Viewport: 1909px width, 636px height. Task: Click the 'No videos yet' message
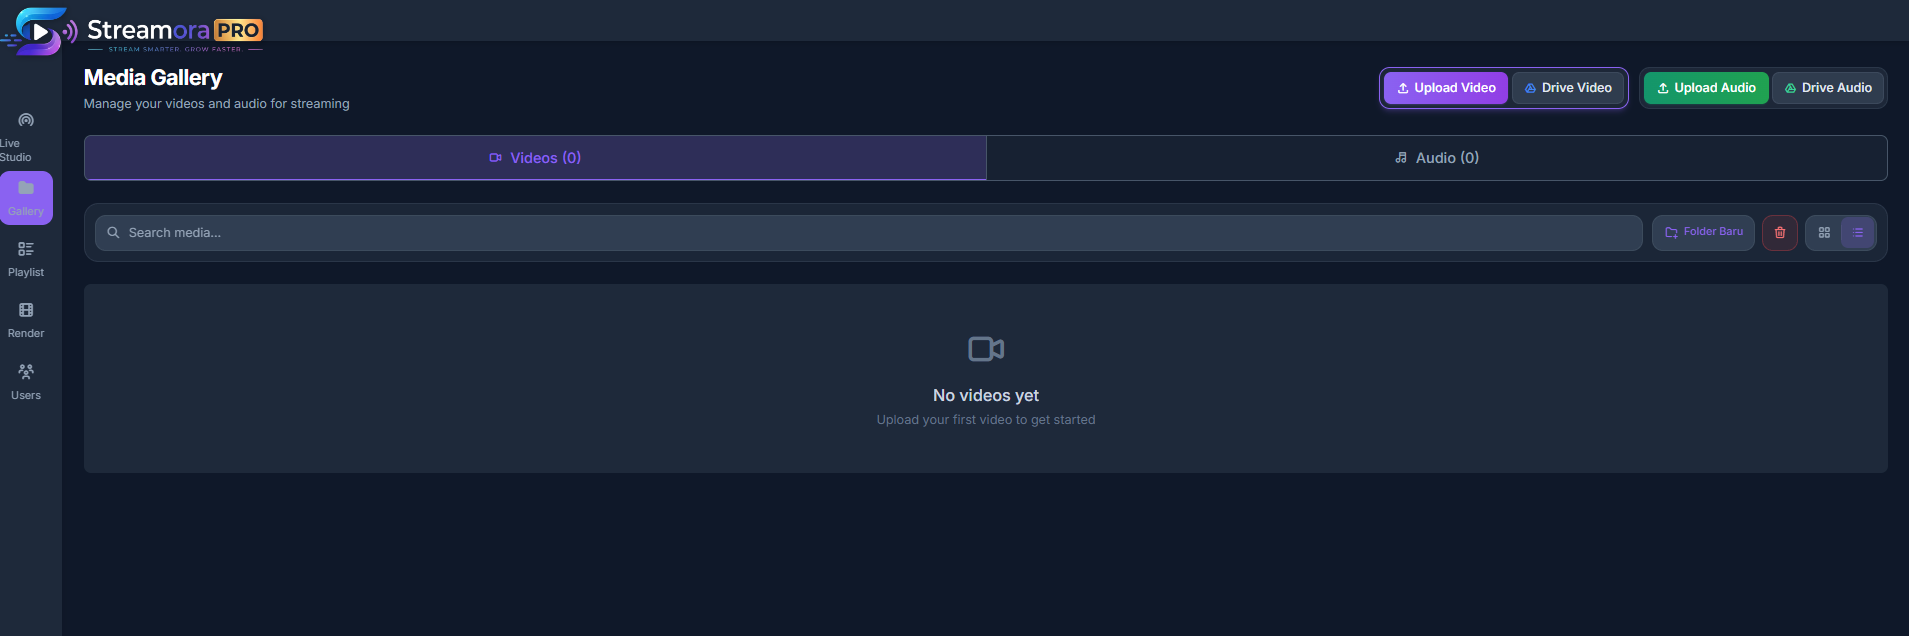(x=986, y=396)
